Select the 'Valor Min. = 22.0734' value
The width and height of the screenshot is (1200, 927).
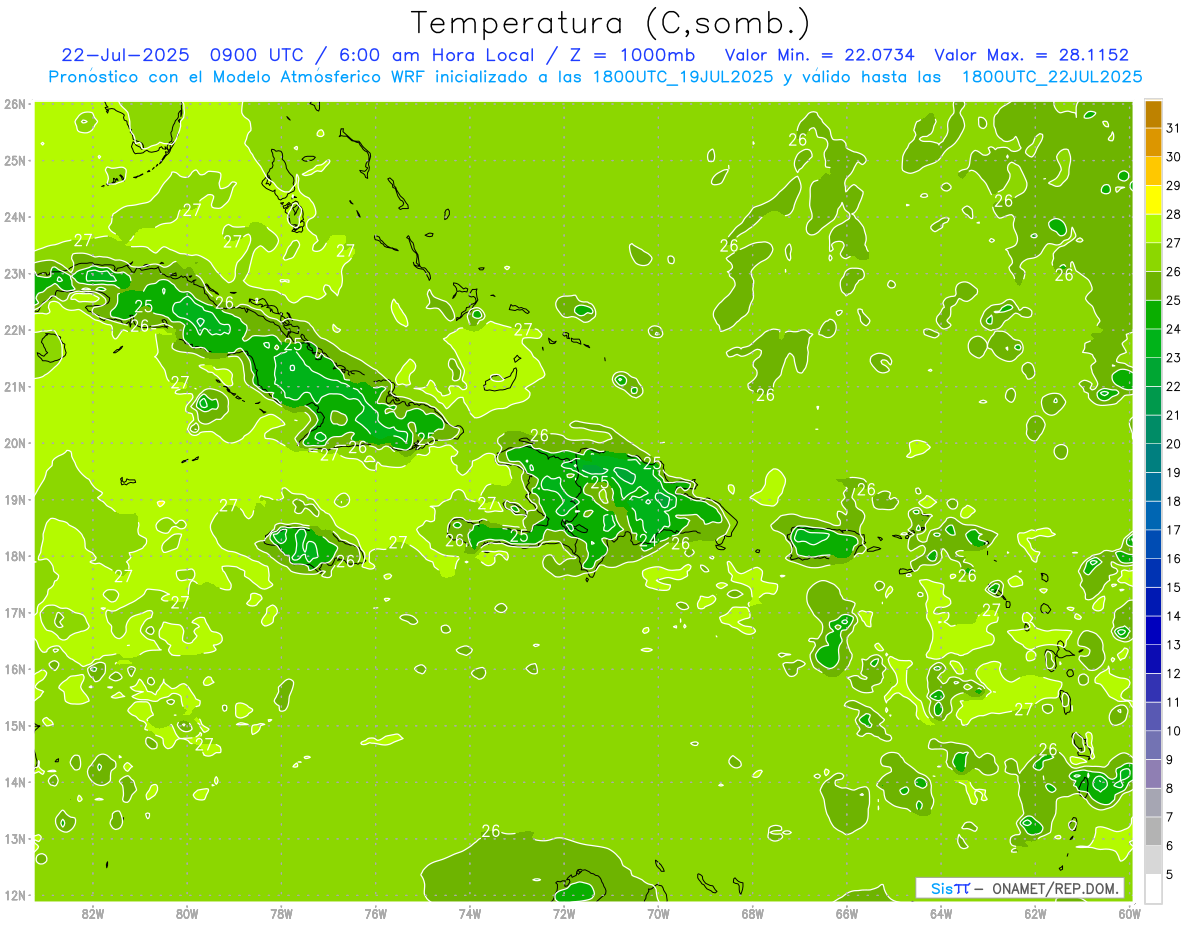click(x=819, y=55)
